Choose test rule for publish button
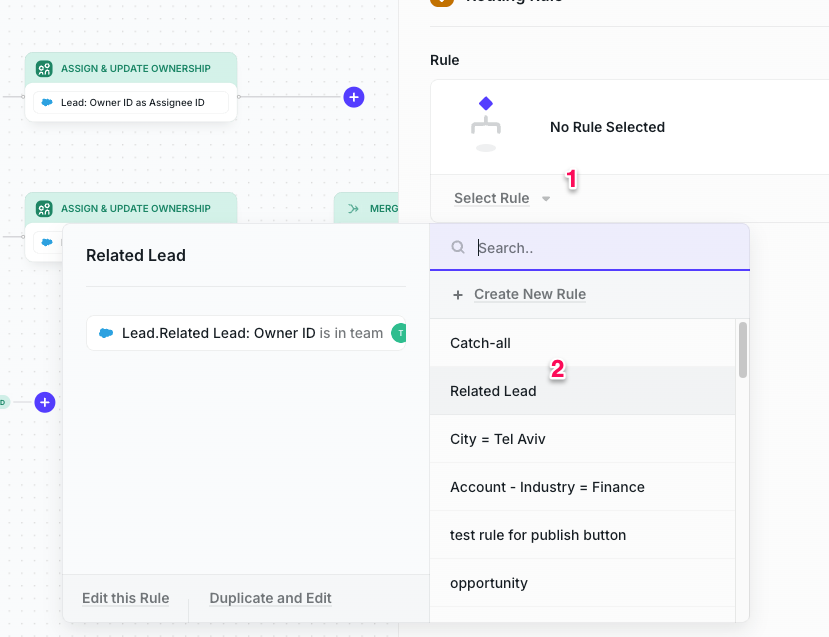 pyautogui.click(x=582, y=535)
